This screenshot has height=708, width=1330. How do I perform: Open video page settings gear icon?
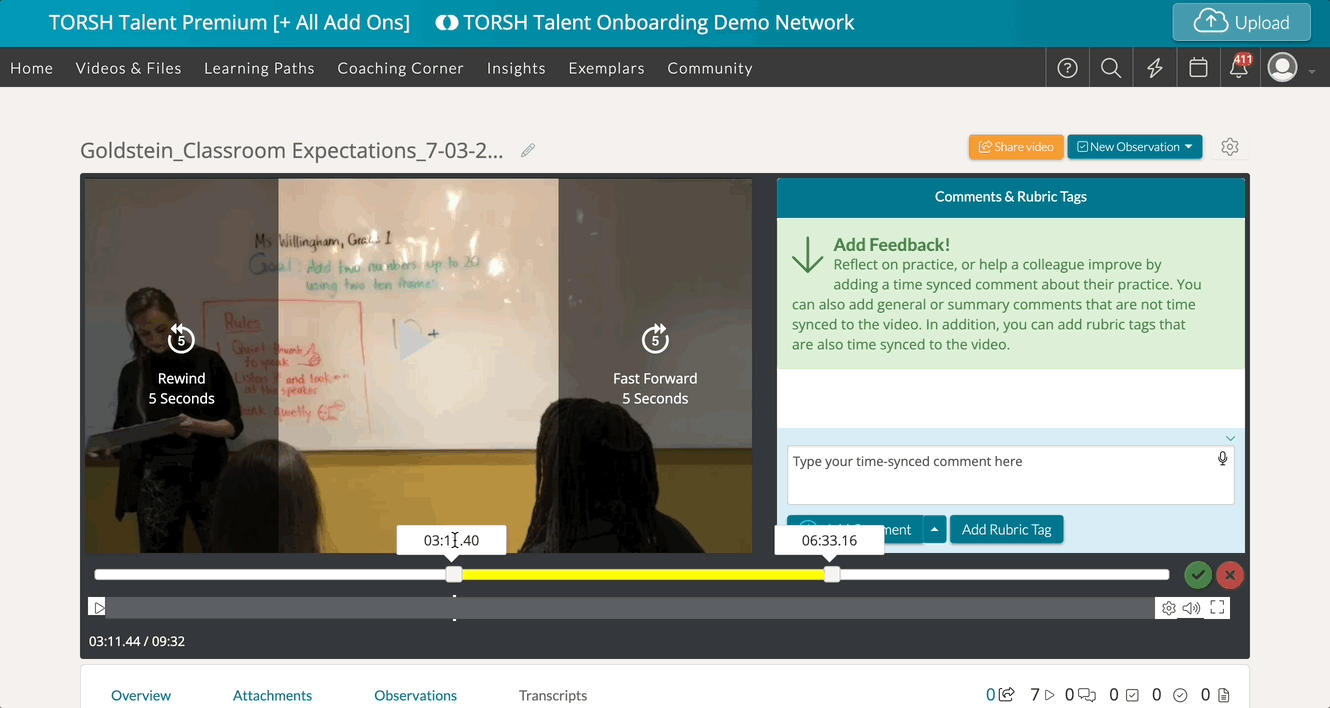pyautogui.click(x=1230, y=147)
